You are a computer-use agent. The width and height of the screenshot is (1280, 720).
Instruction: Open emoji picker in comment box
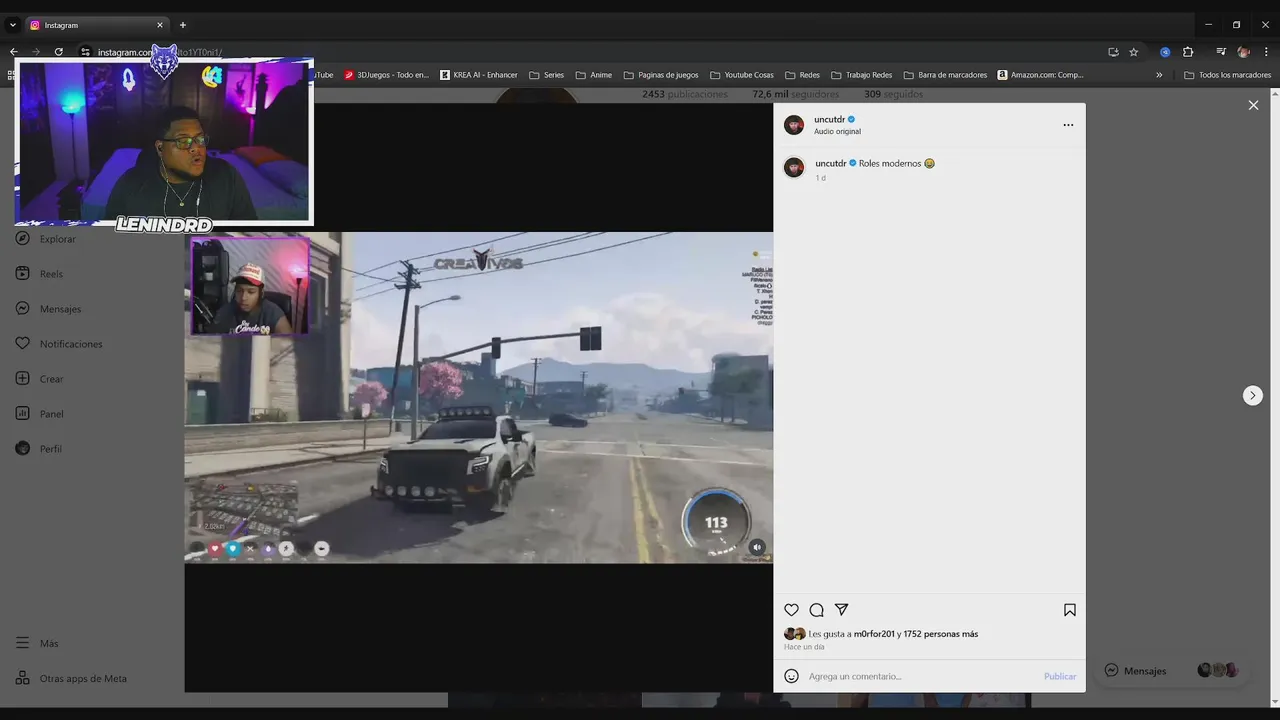point(791,676)
